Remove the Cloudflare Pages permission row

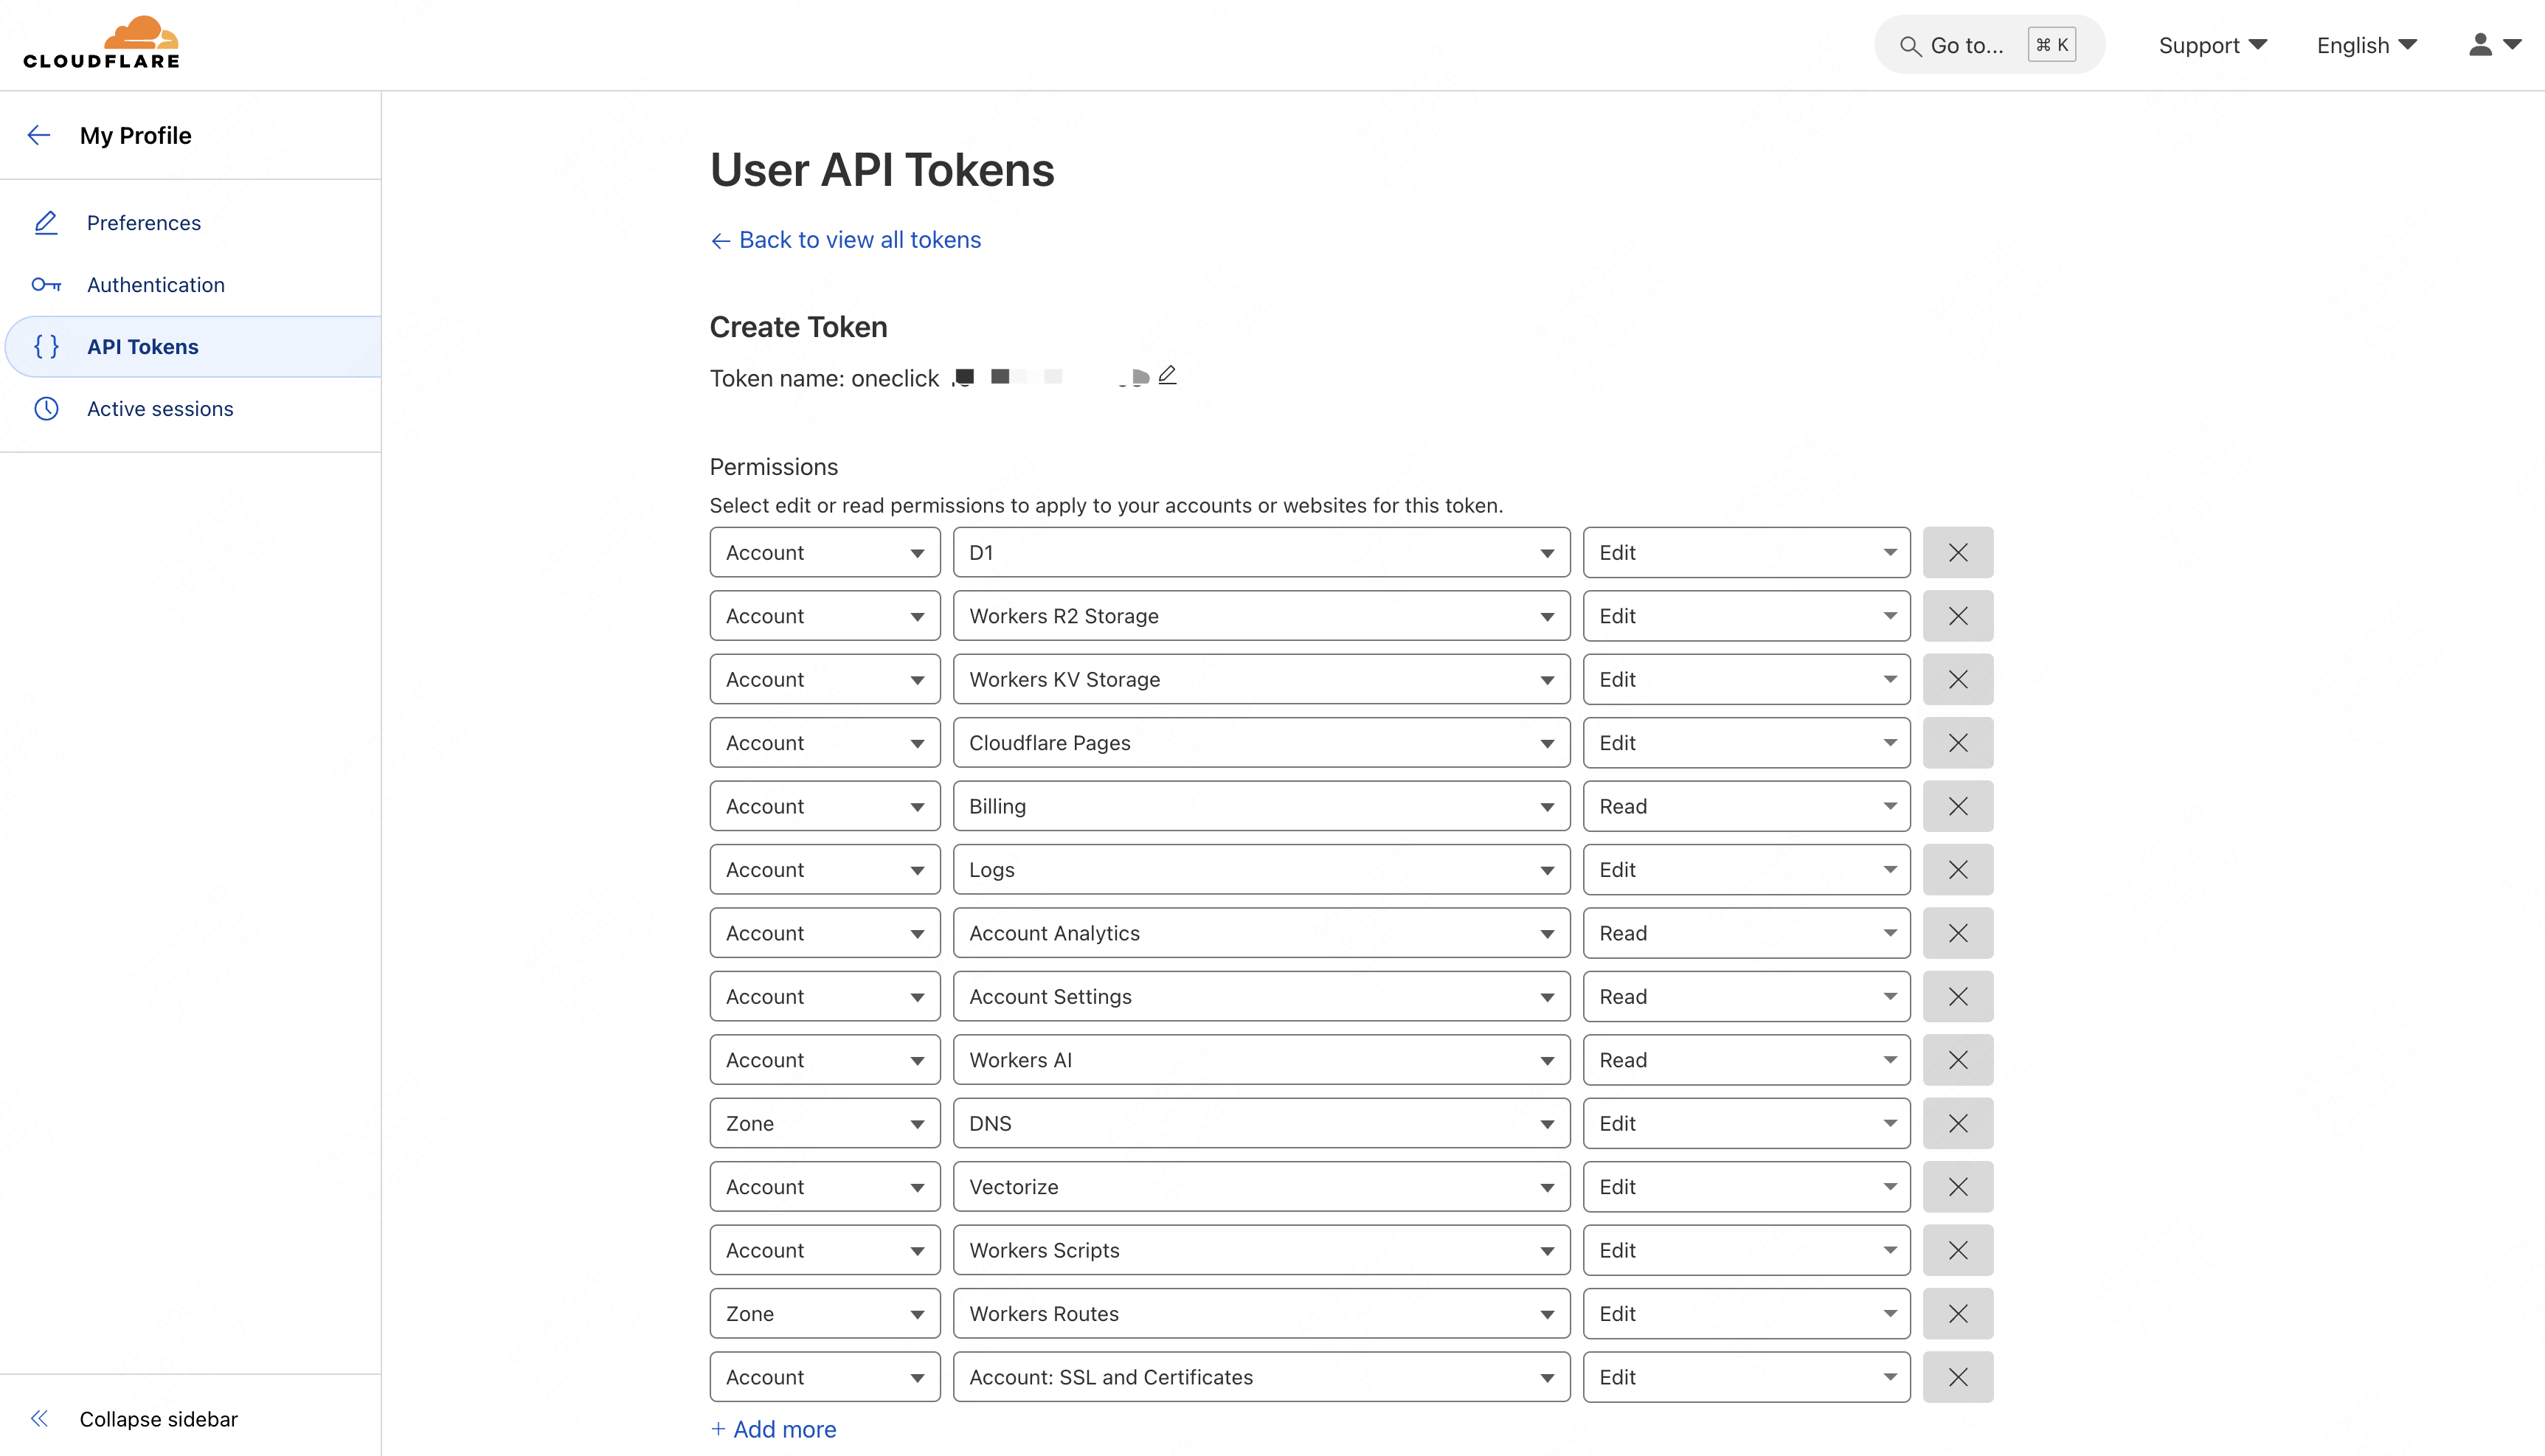tap(1958, 742)
